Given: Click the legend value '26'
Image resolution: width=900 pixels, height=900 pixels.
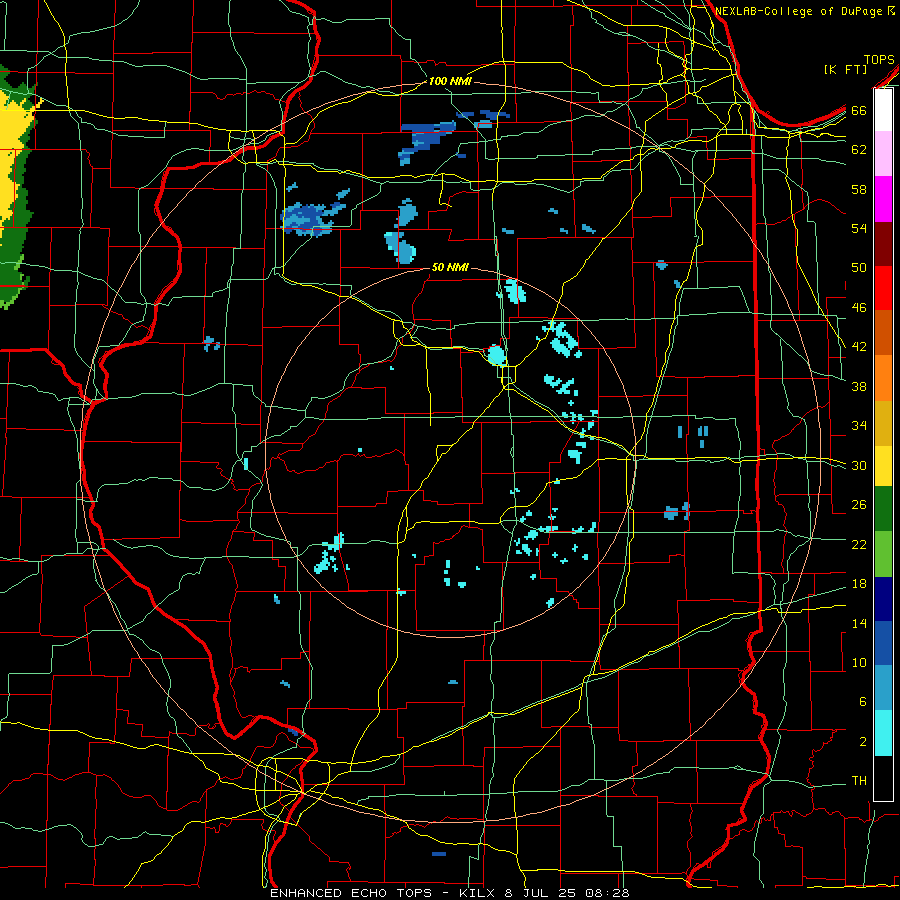Looking at the screenshot, I should tap(859, 505).
